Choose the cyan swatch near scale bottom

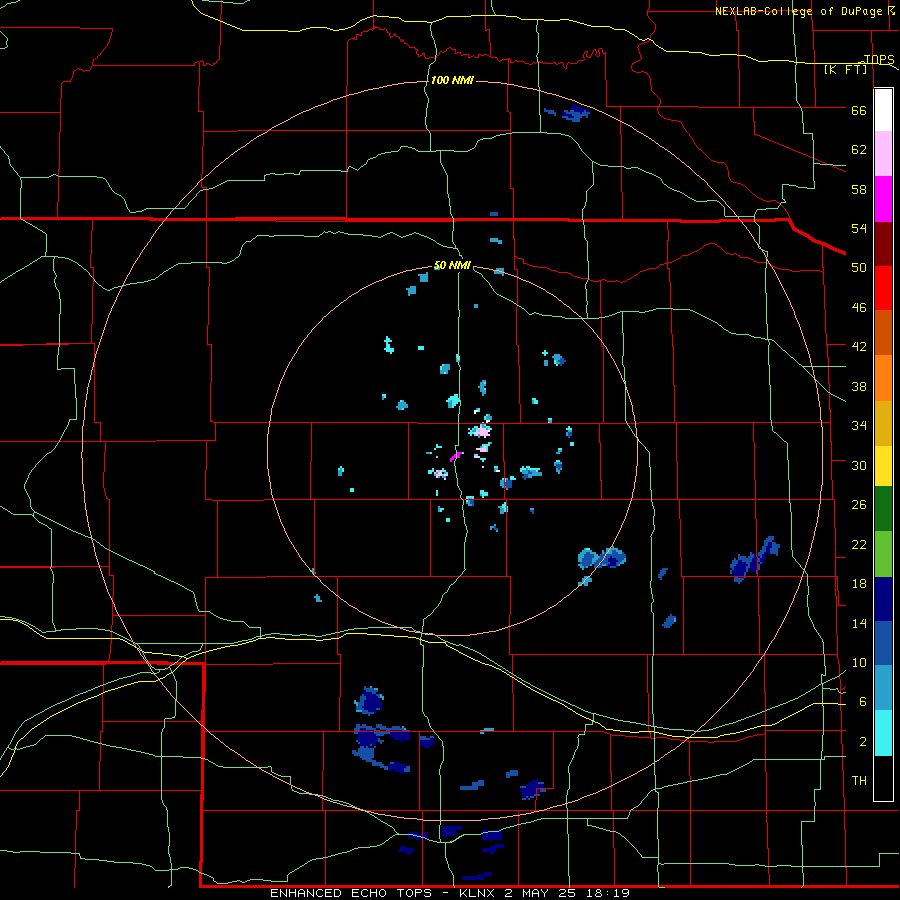click(x=883, y=733)
